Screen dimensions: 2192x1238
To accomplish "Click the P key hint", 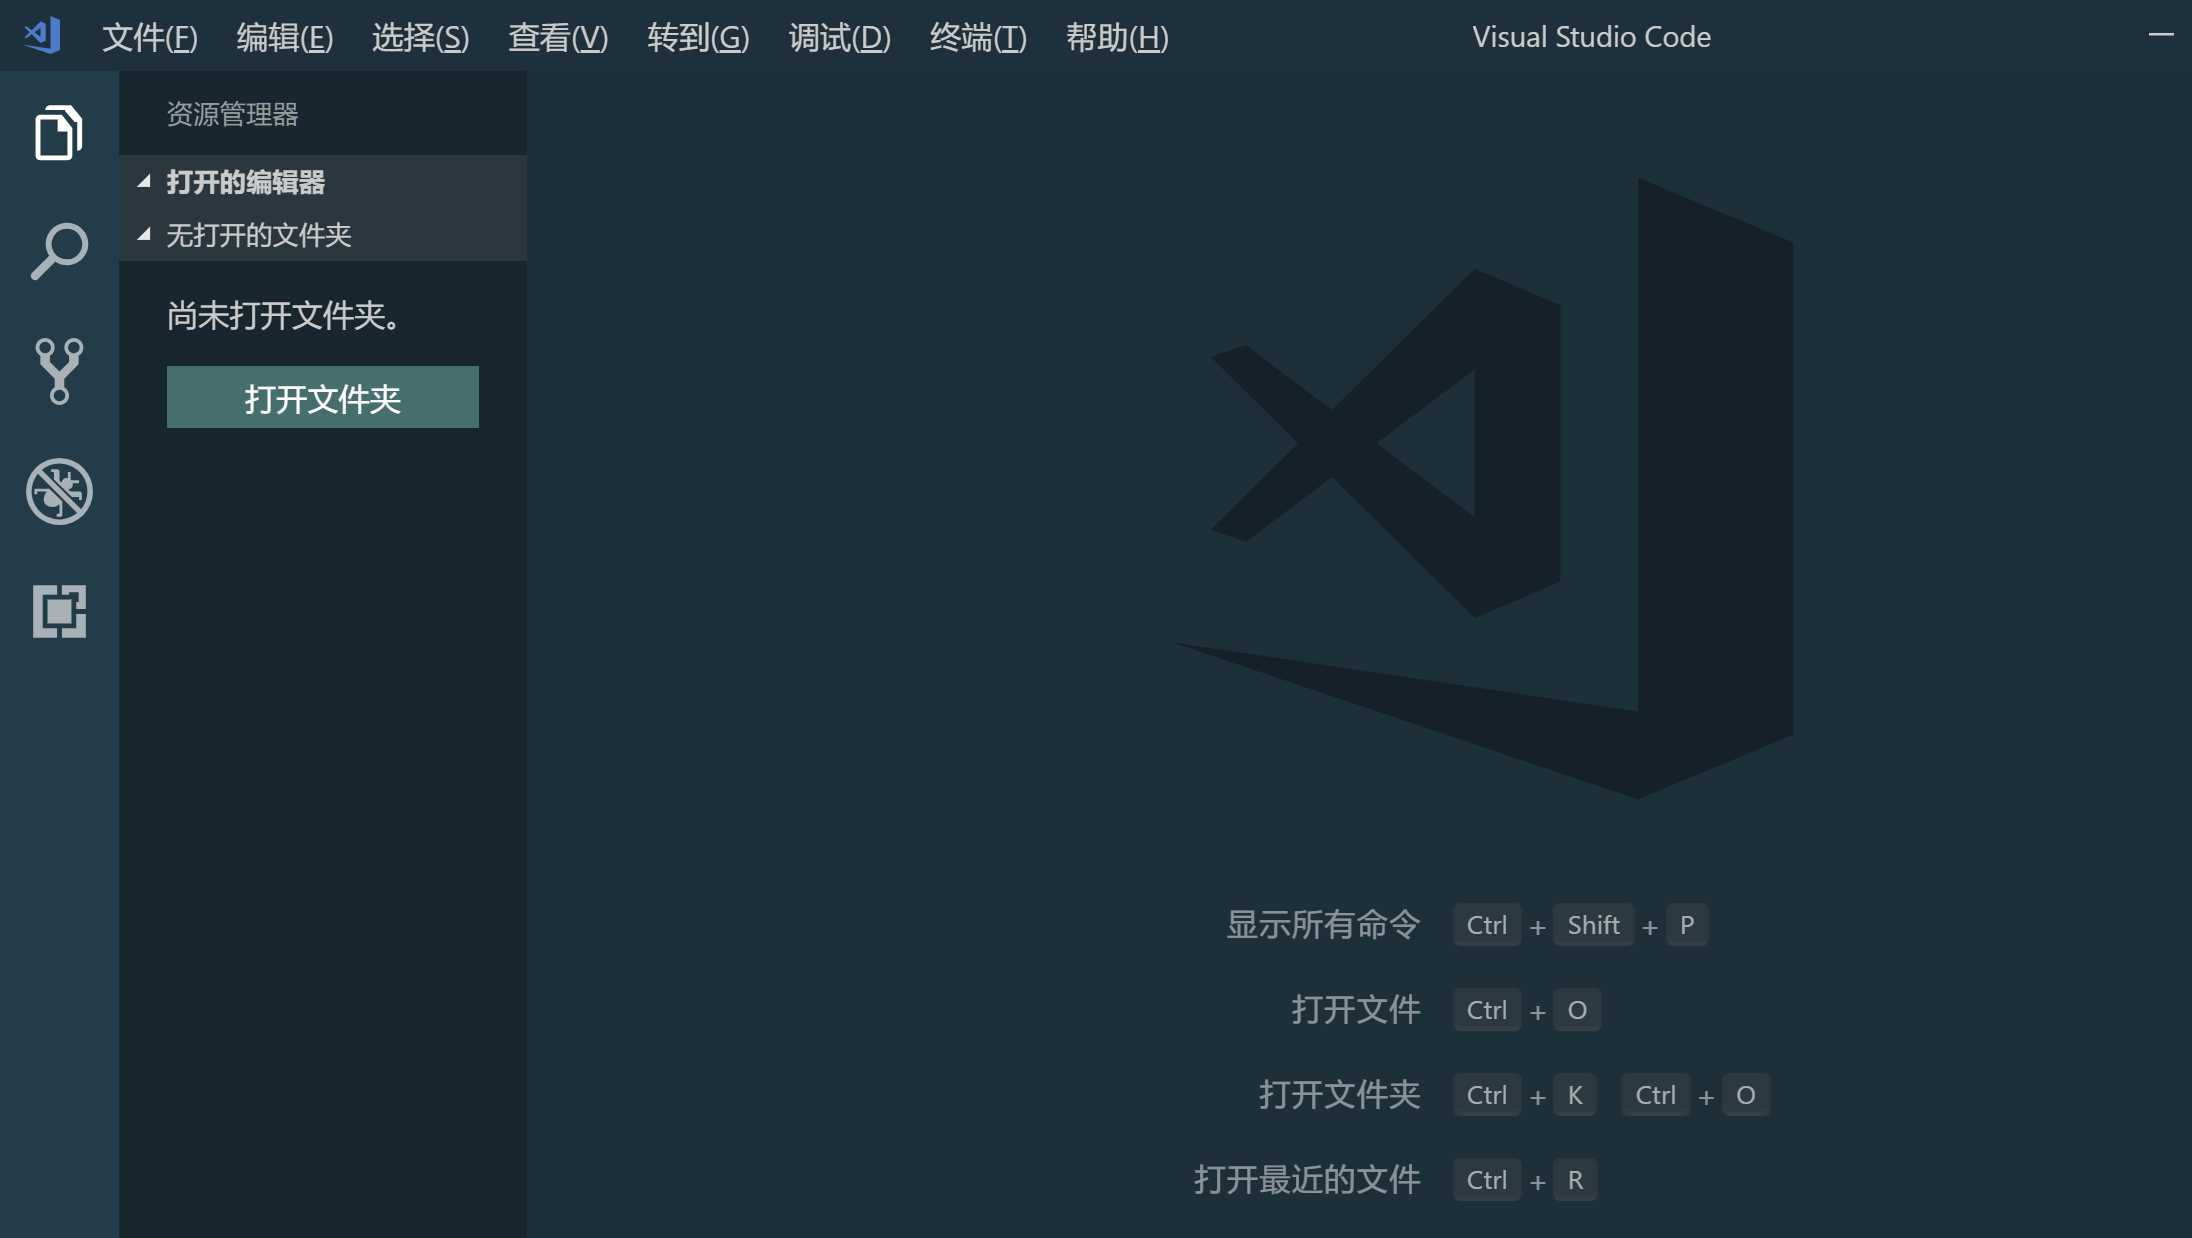I will tap(1687, 925).
